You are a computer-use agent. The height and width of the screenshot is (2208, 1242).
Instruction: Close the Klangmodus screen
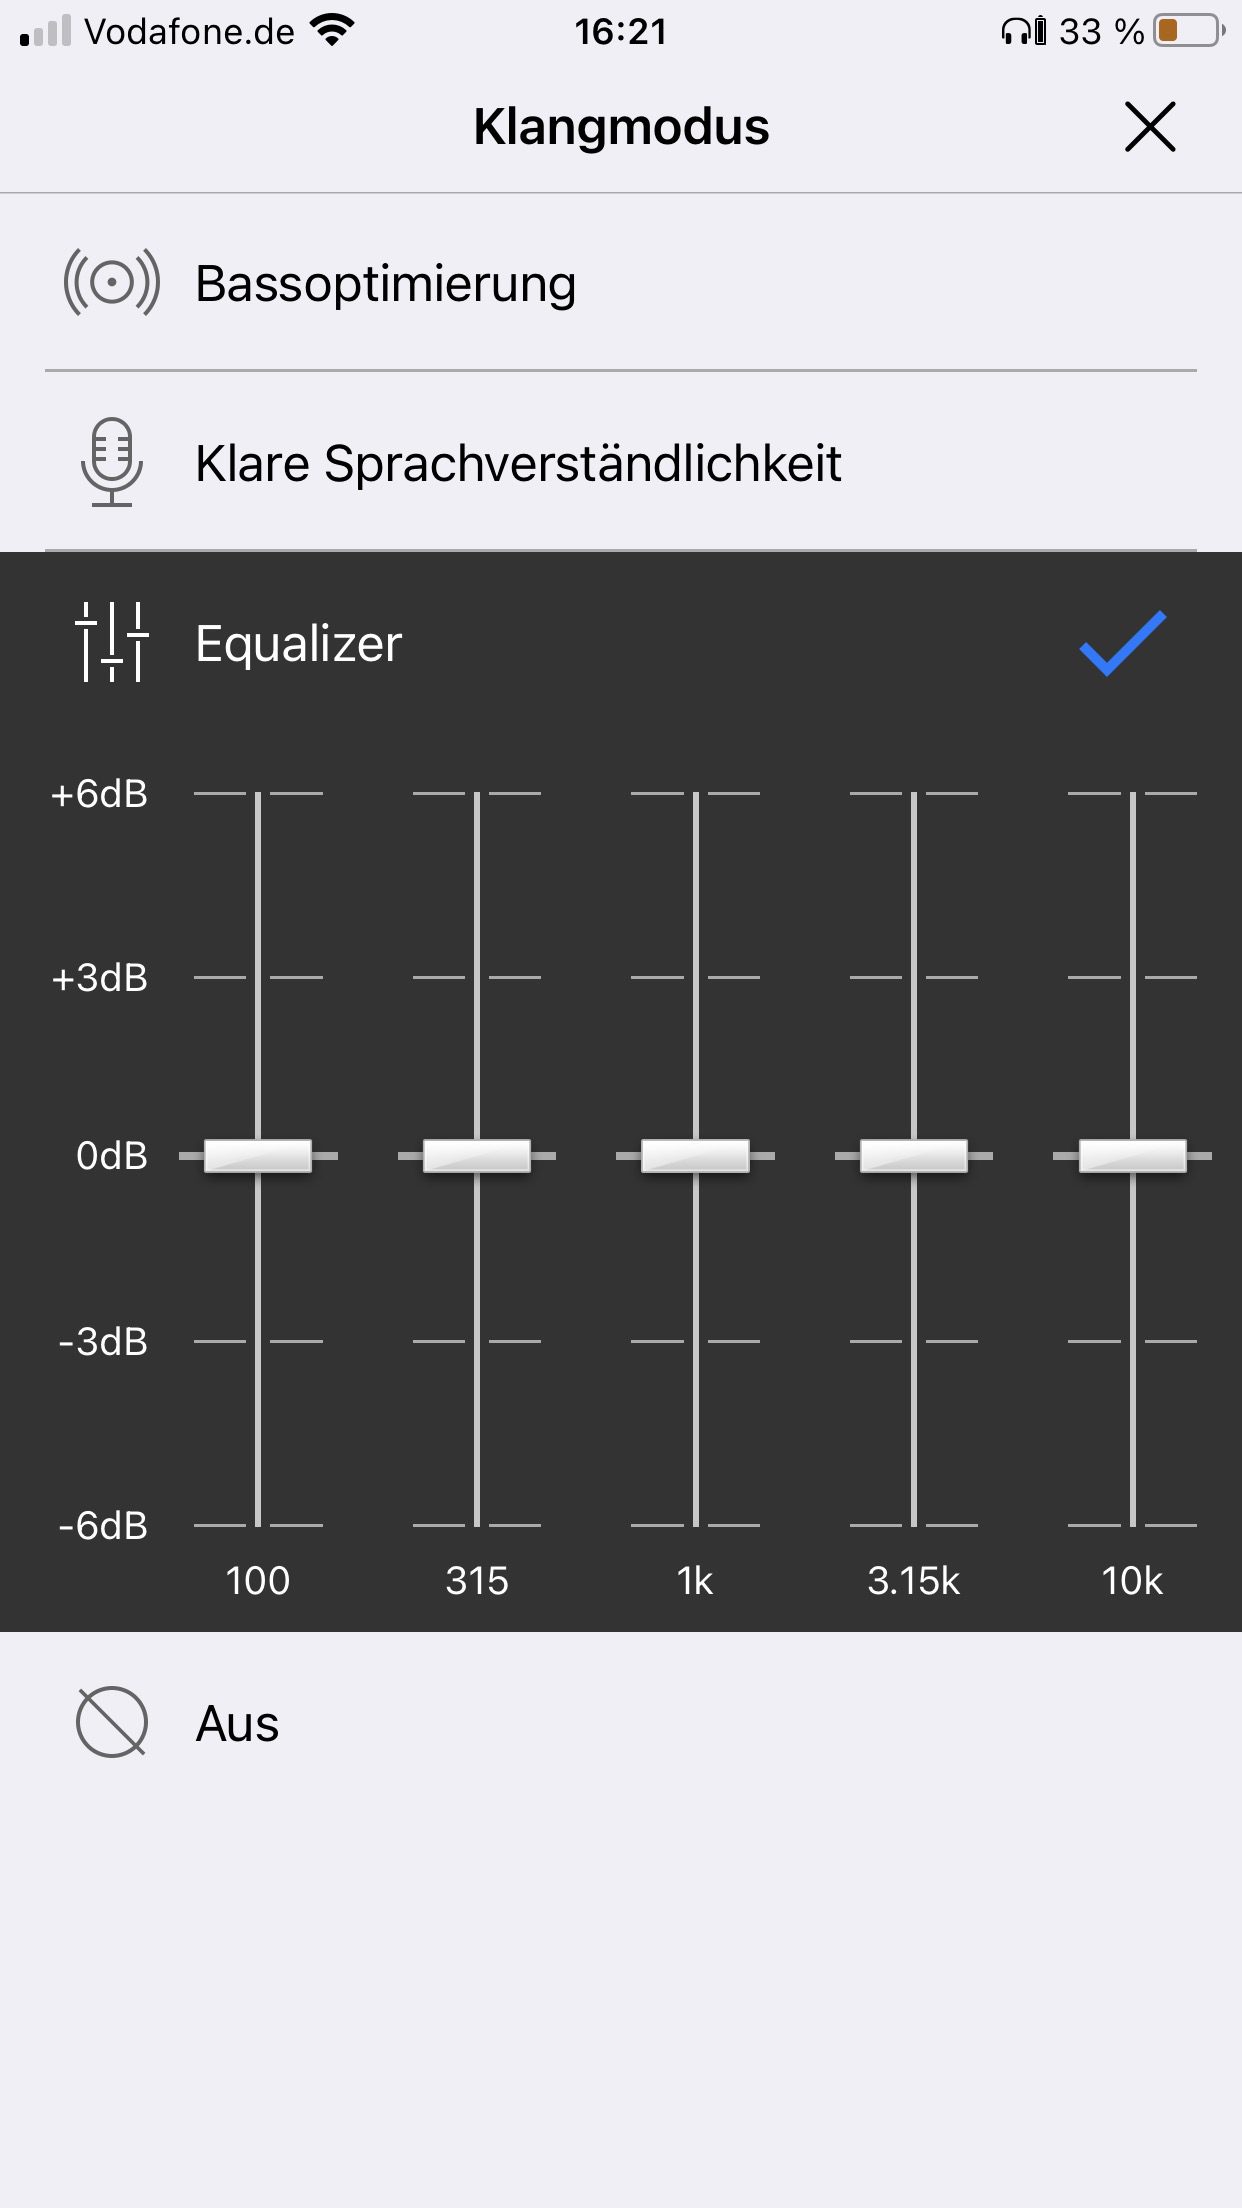1149,127
